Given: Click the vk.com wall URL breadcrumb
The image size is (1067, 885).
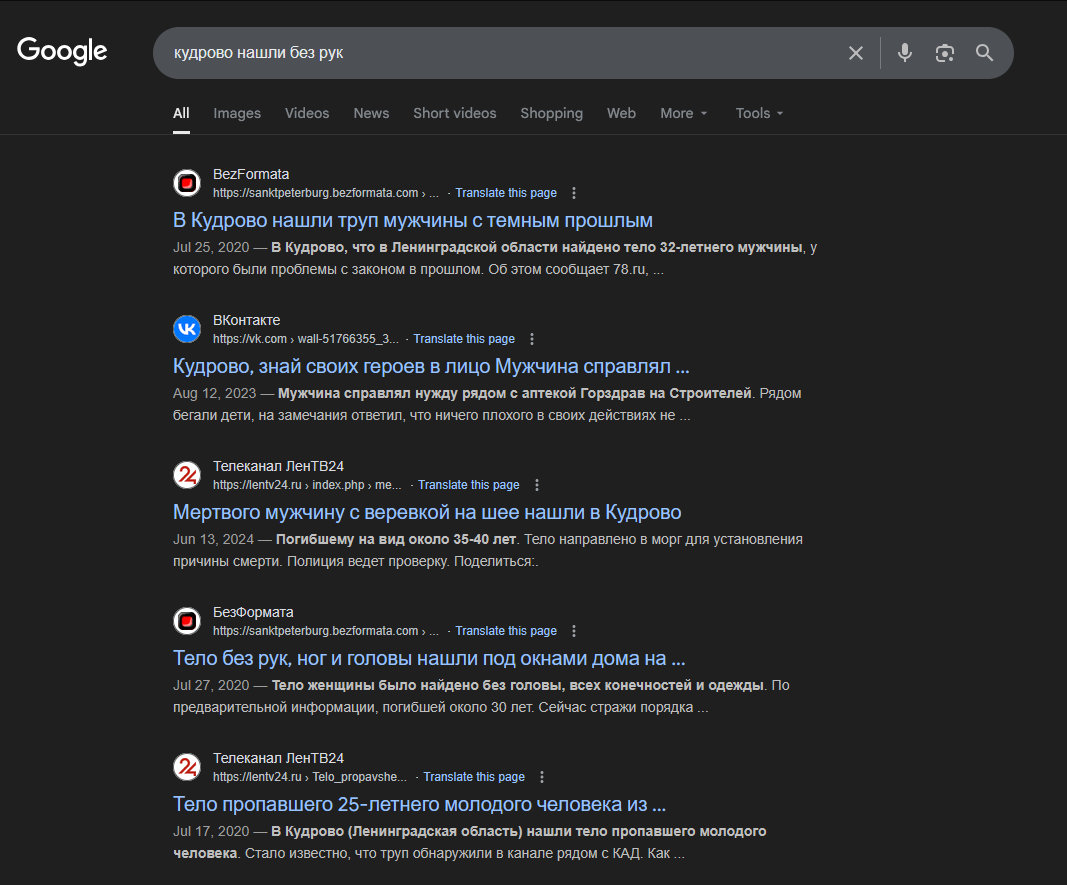Looking at the screenshot, I should point(306,339).
